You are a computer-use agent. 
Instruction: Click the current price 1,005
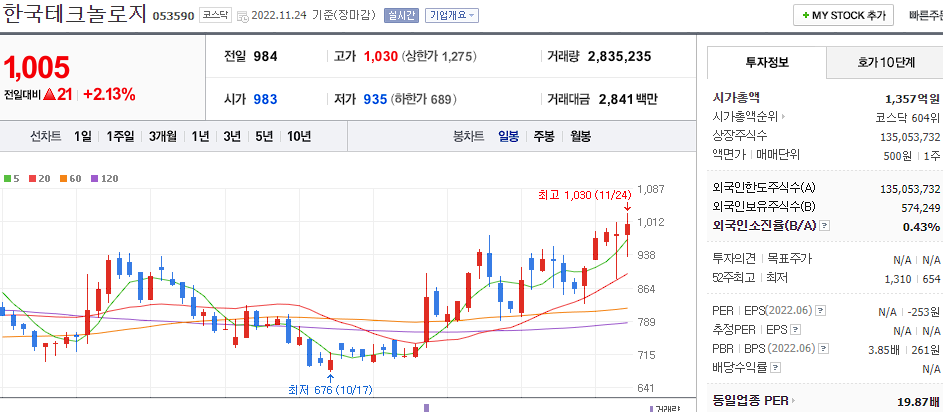coord(37,67)
